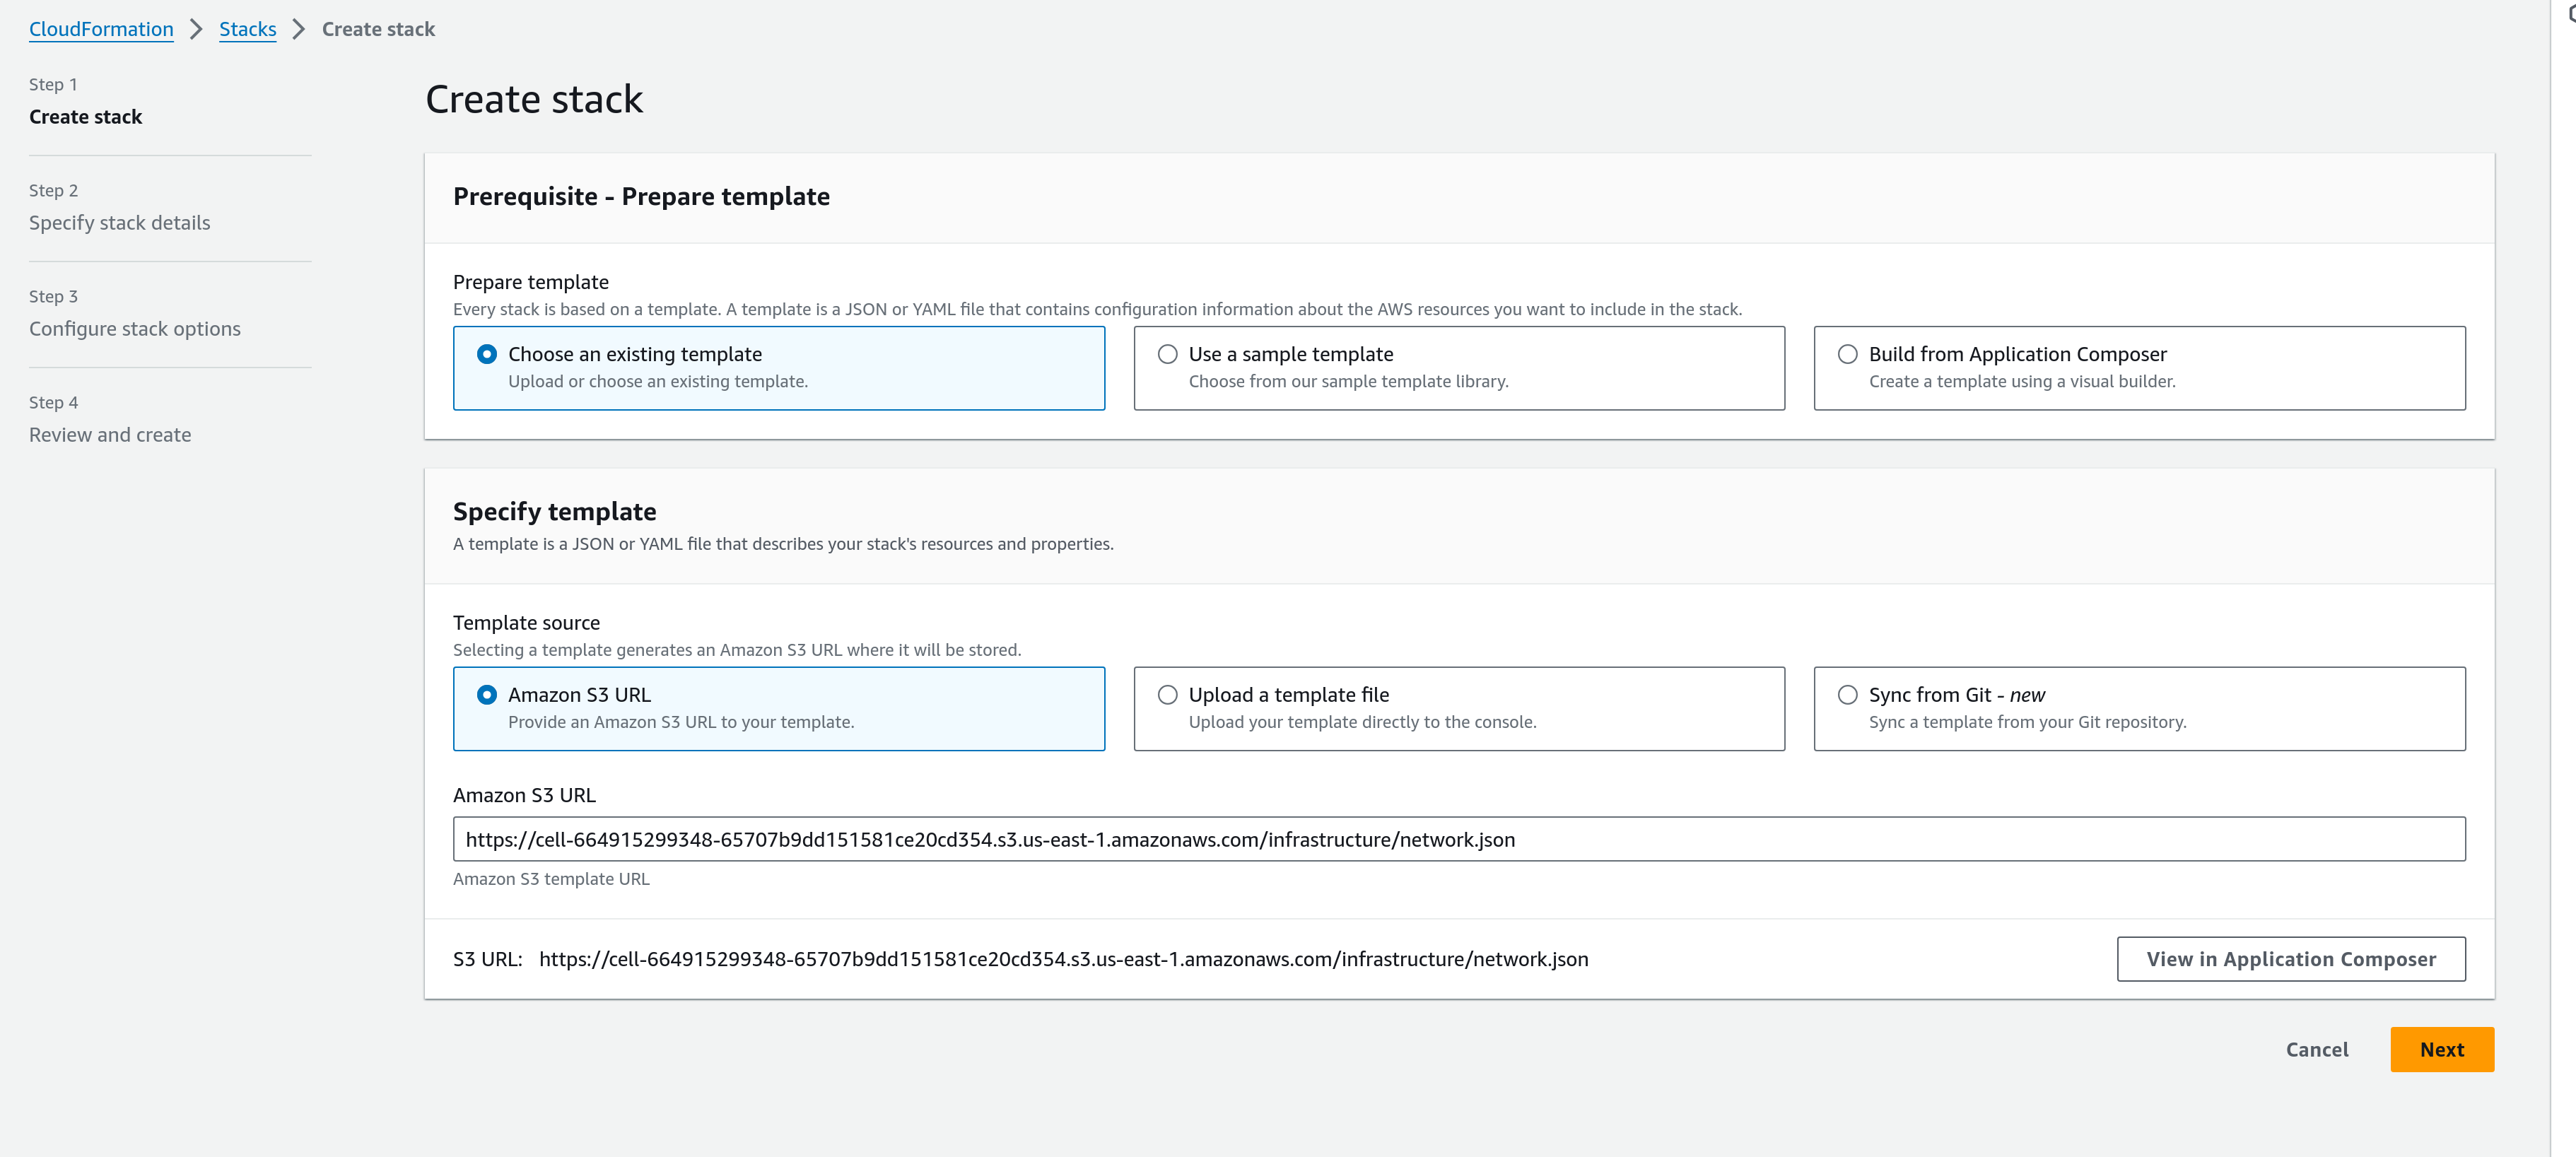Go to Step 3 Configure stack options

coord(134,329)
